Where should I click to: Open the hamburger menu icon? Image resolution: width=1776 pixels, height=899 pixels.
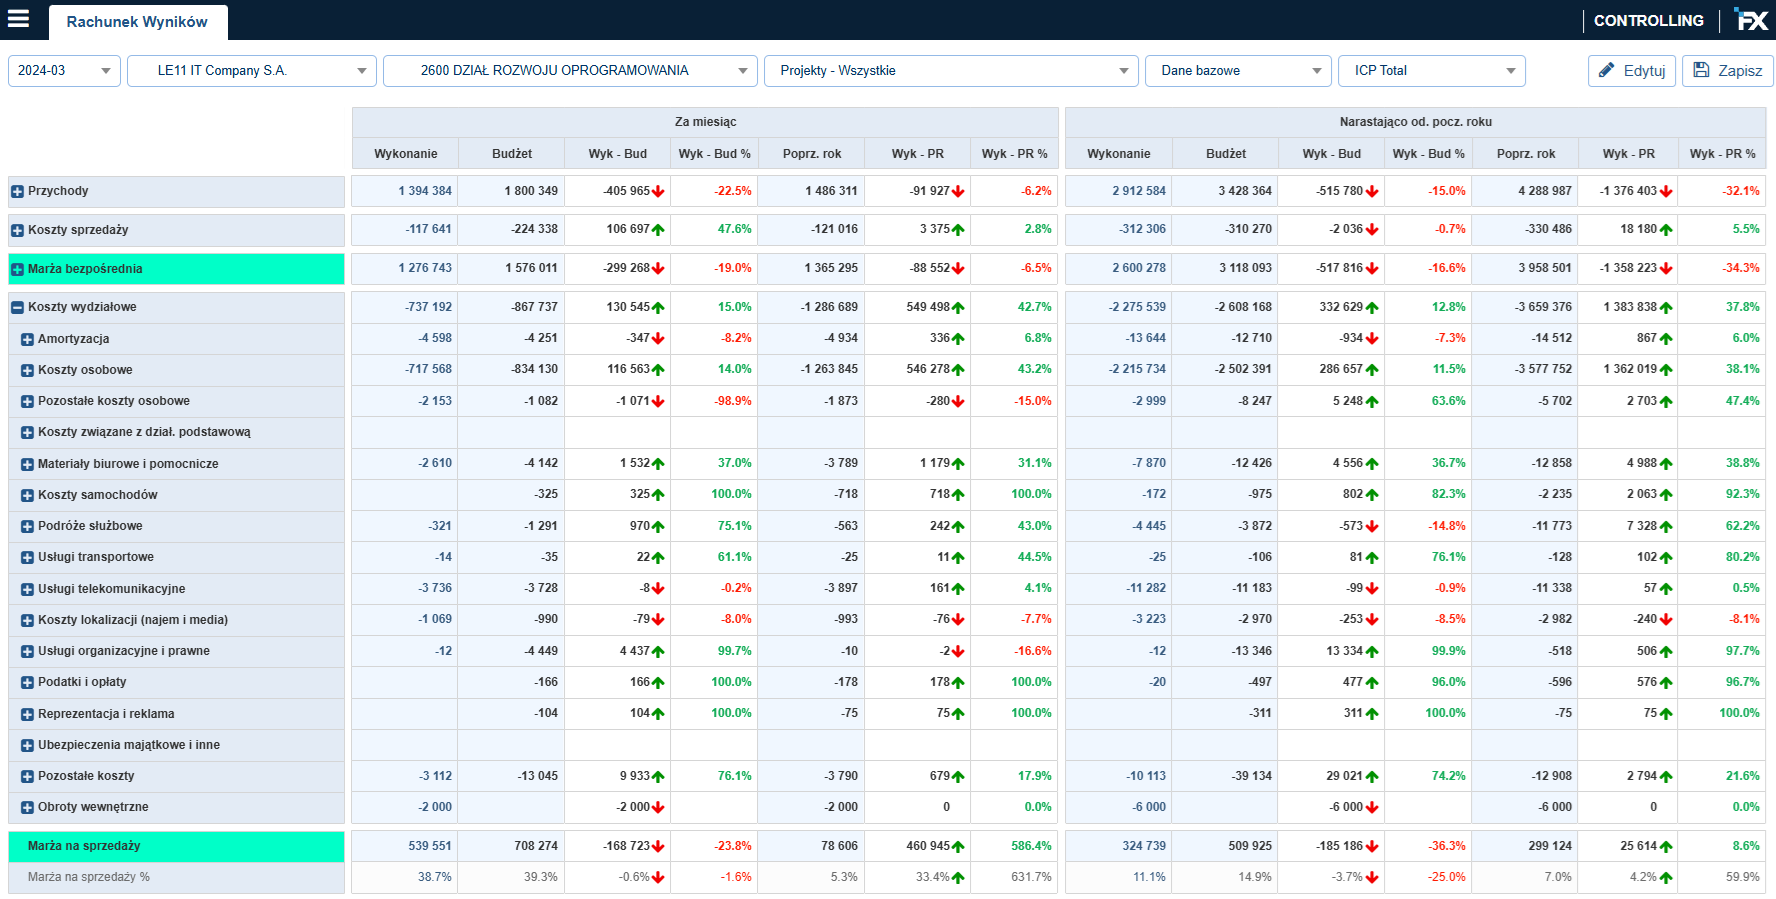(18, 18)
